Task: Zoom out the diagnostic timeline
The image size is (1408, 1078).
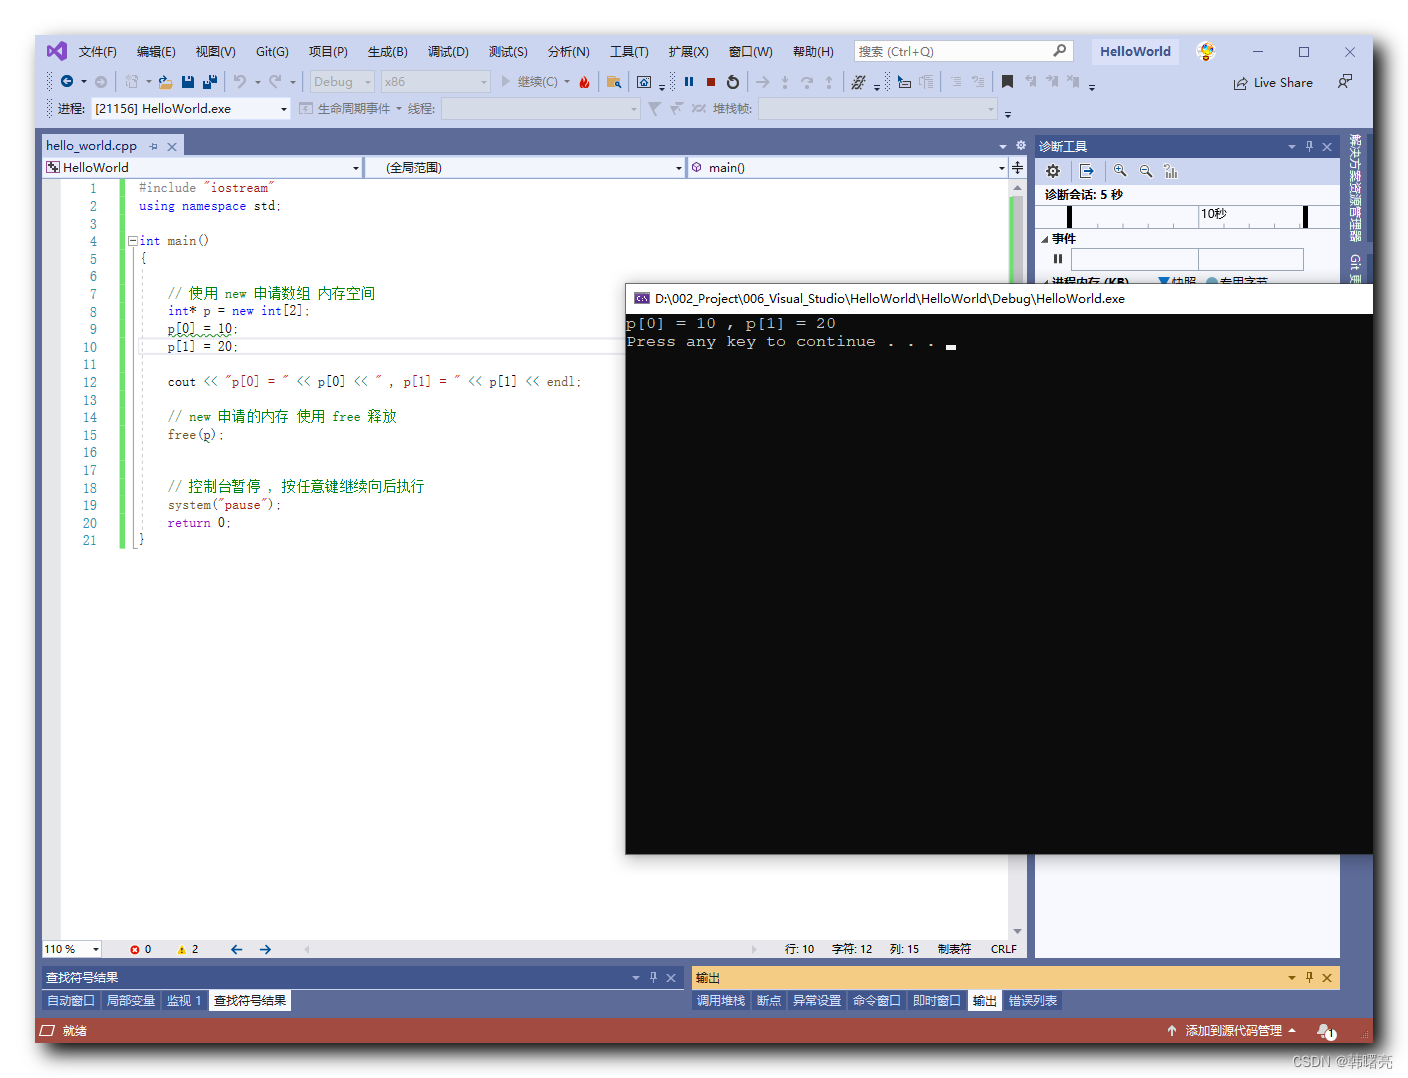Action: click(1146, 171)
